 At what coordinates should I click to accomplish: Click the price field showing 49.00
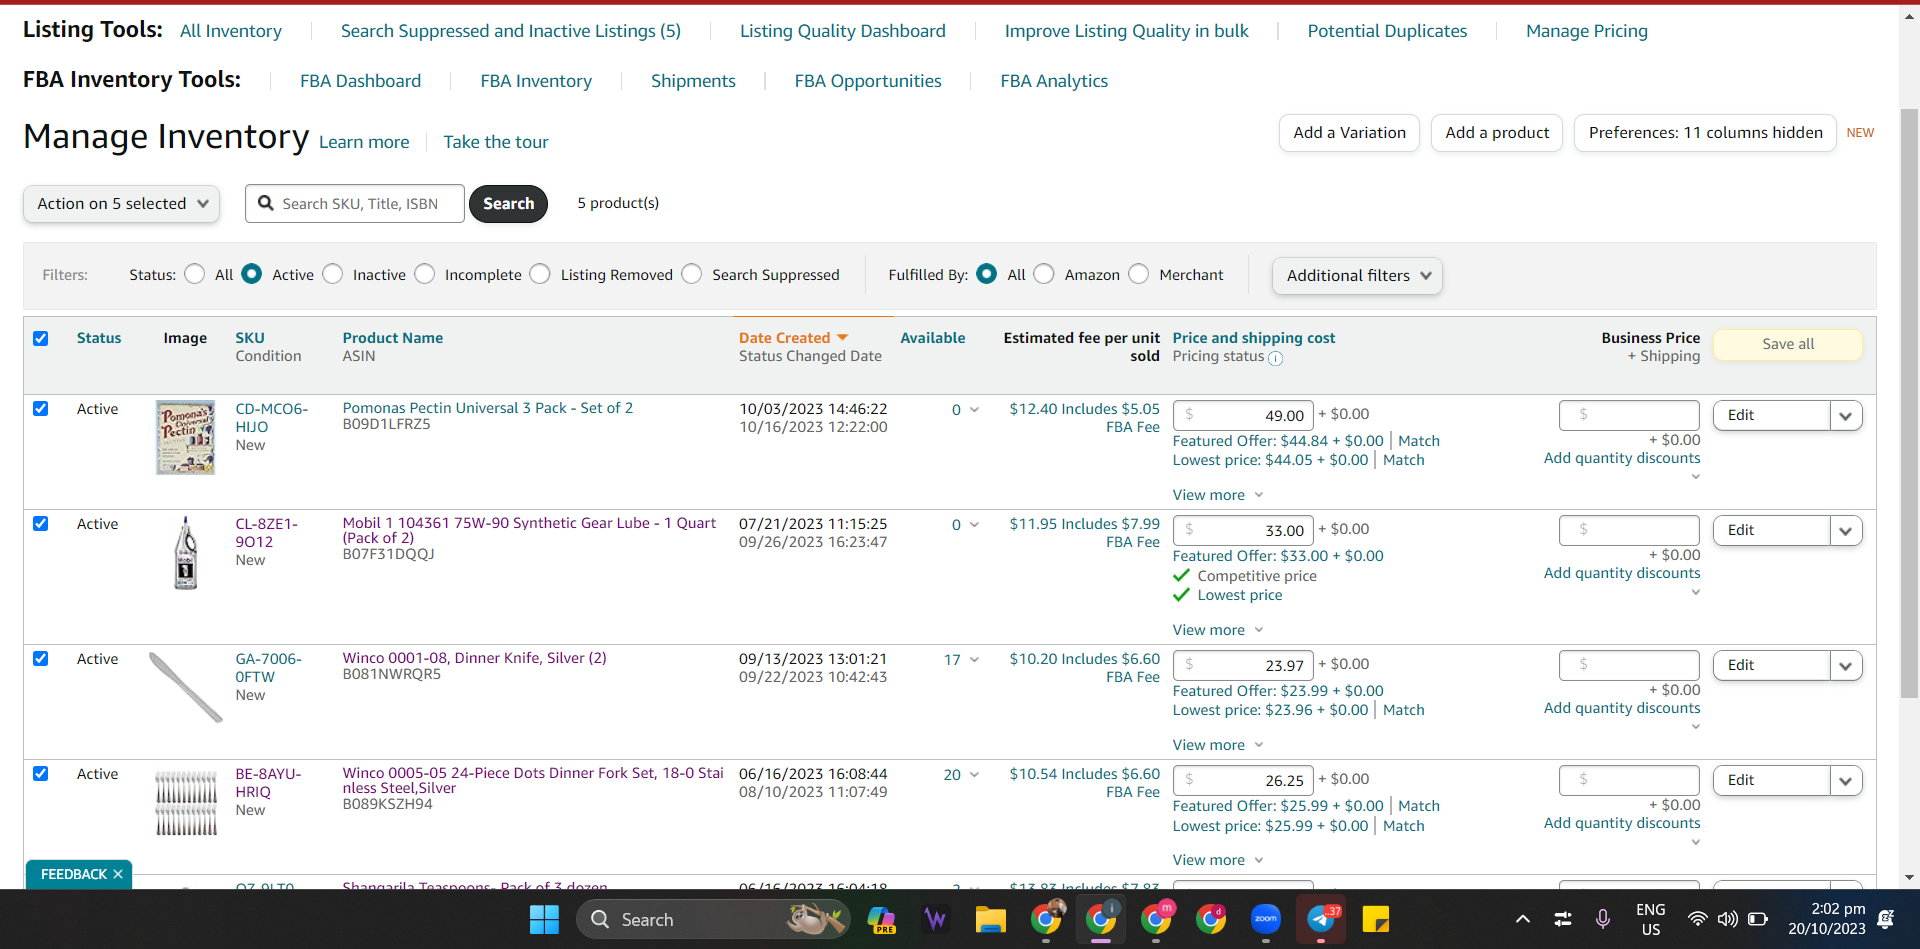tap(1243, 415)
